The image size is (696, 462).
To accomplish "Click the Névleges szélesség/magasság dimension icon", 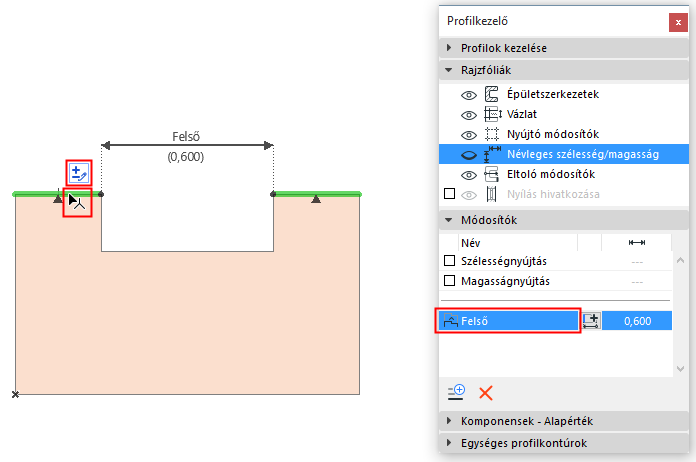I will [492, 154].
